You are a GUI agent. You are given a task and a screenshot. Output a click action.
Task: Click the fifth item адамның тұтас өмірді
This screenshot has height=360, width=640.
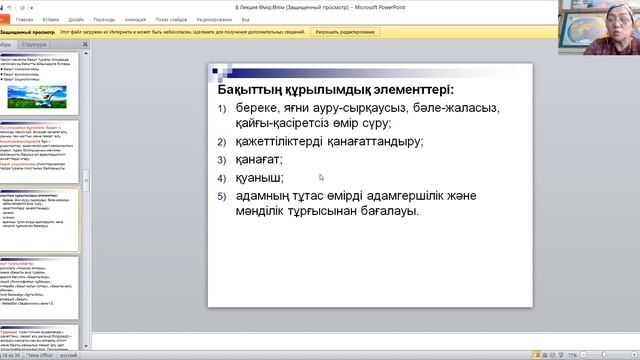(356, 203)
